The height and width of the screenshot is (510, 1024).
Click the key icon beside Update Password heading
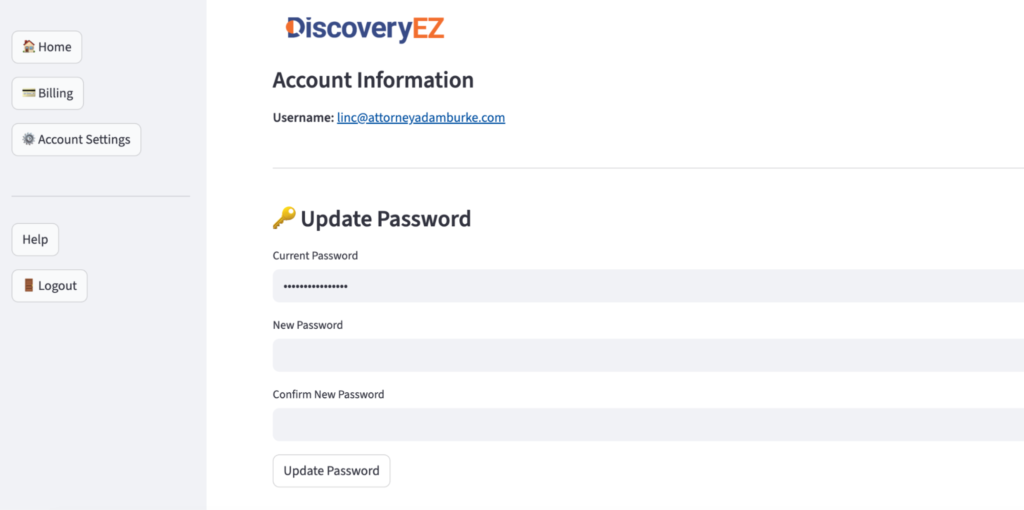tap(284, 218)
